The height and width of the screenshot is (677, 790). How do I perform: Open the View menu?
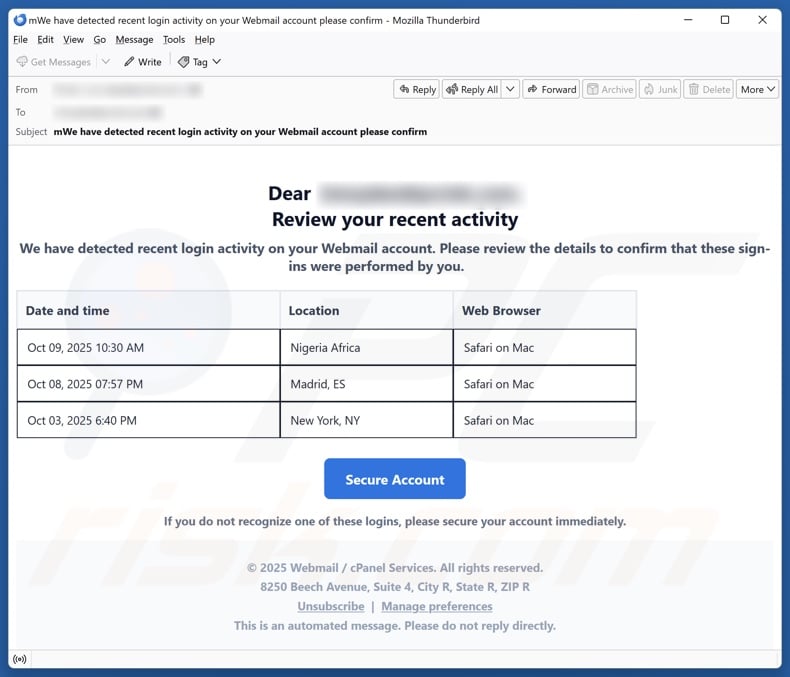click(74, 39)
